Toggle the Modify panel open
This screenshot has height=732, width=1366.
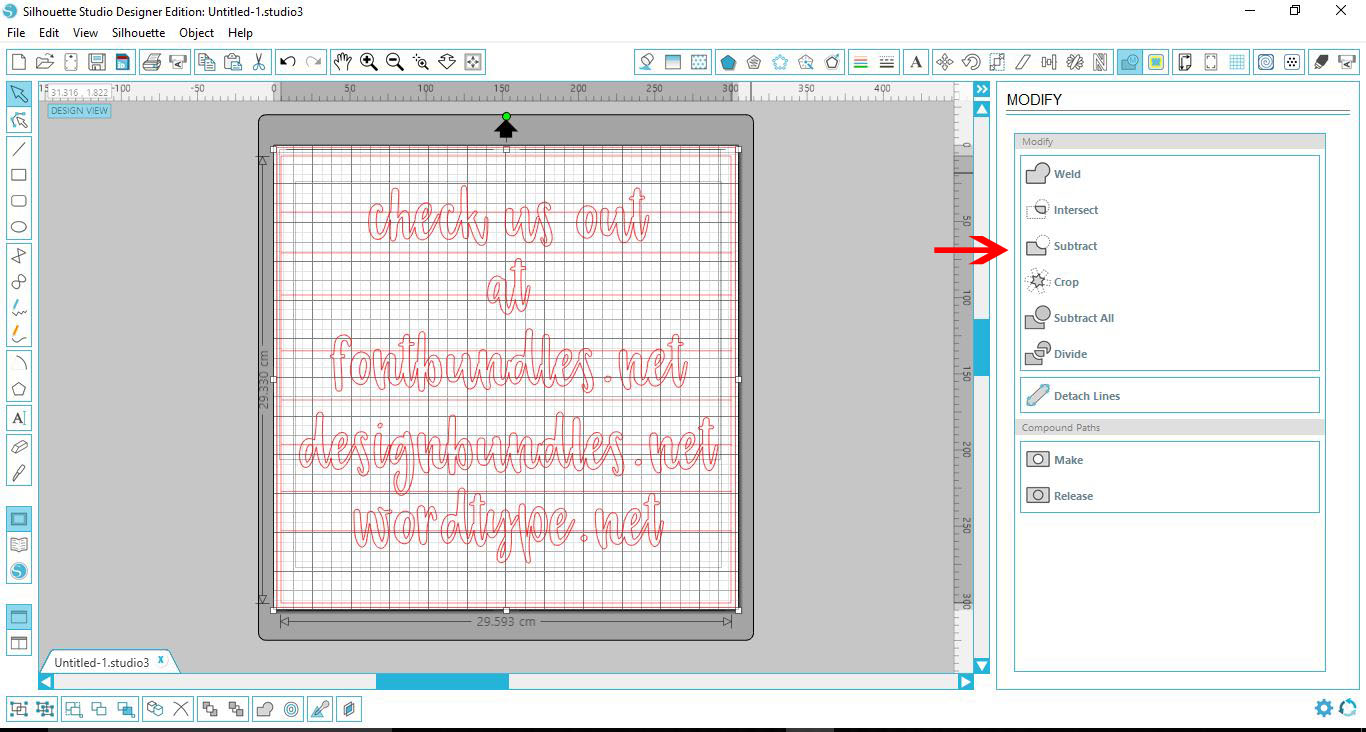tap(1129, 61)
